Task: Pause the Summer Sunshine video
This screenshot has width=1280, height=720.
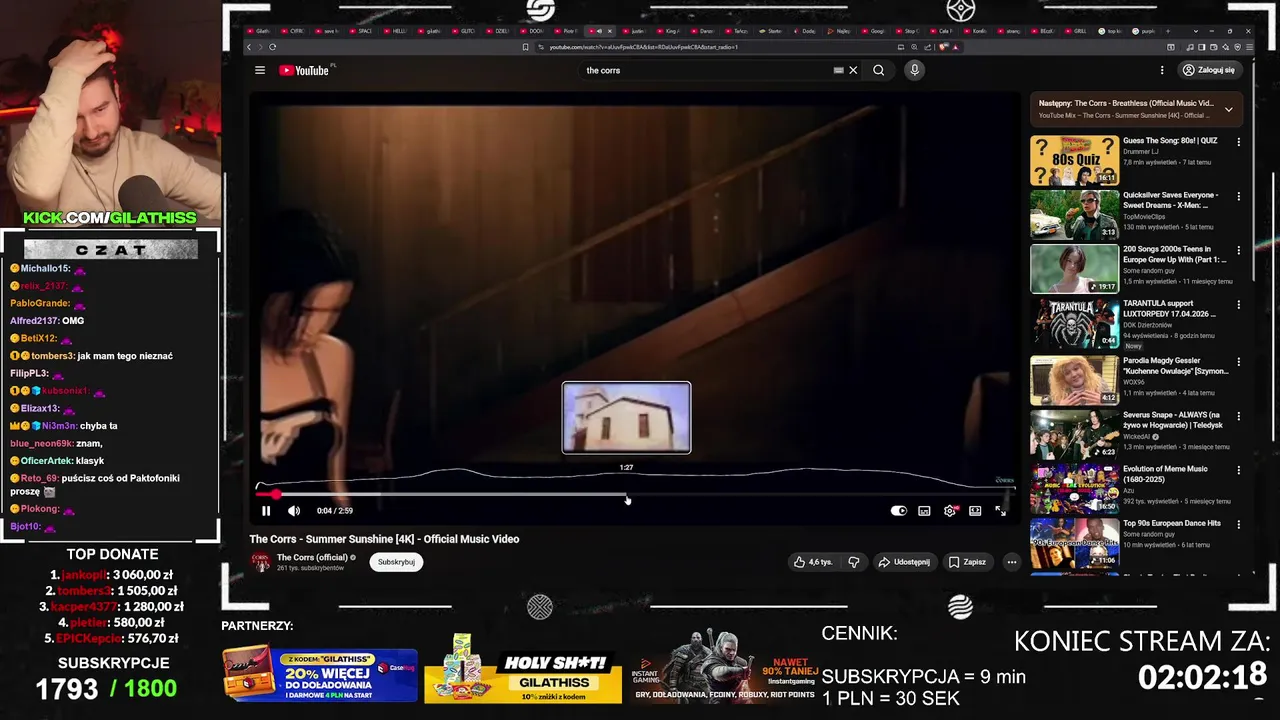Action: [x=266, y=511]
